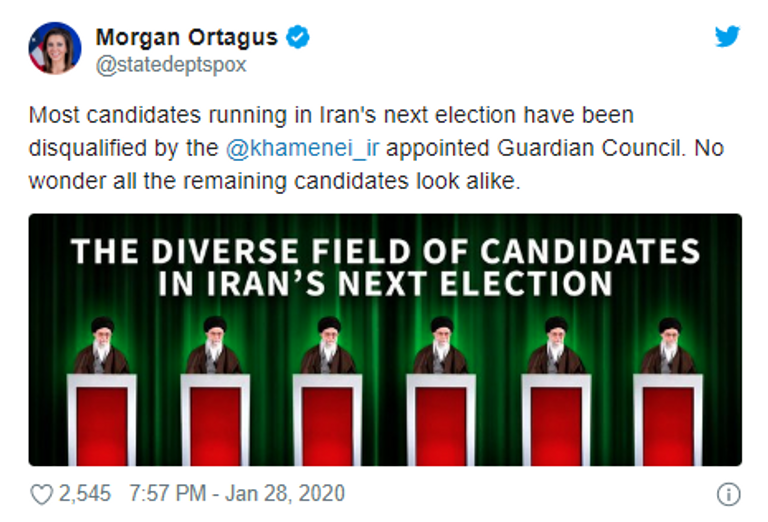Open the @statedeptspox handle link
Image resolution: width=768 pixels, height=522 pixels.
pos(171,65)
